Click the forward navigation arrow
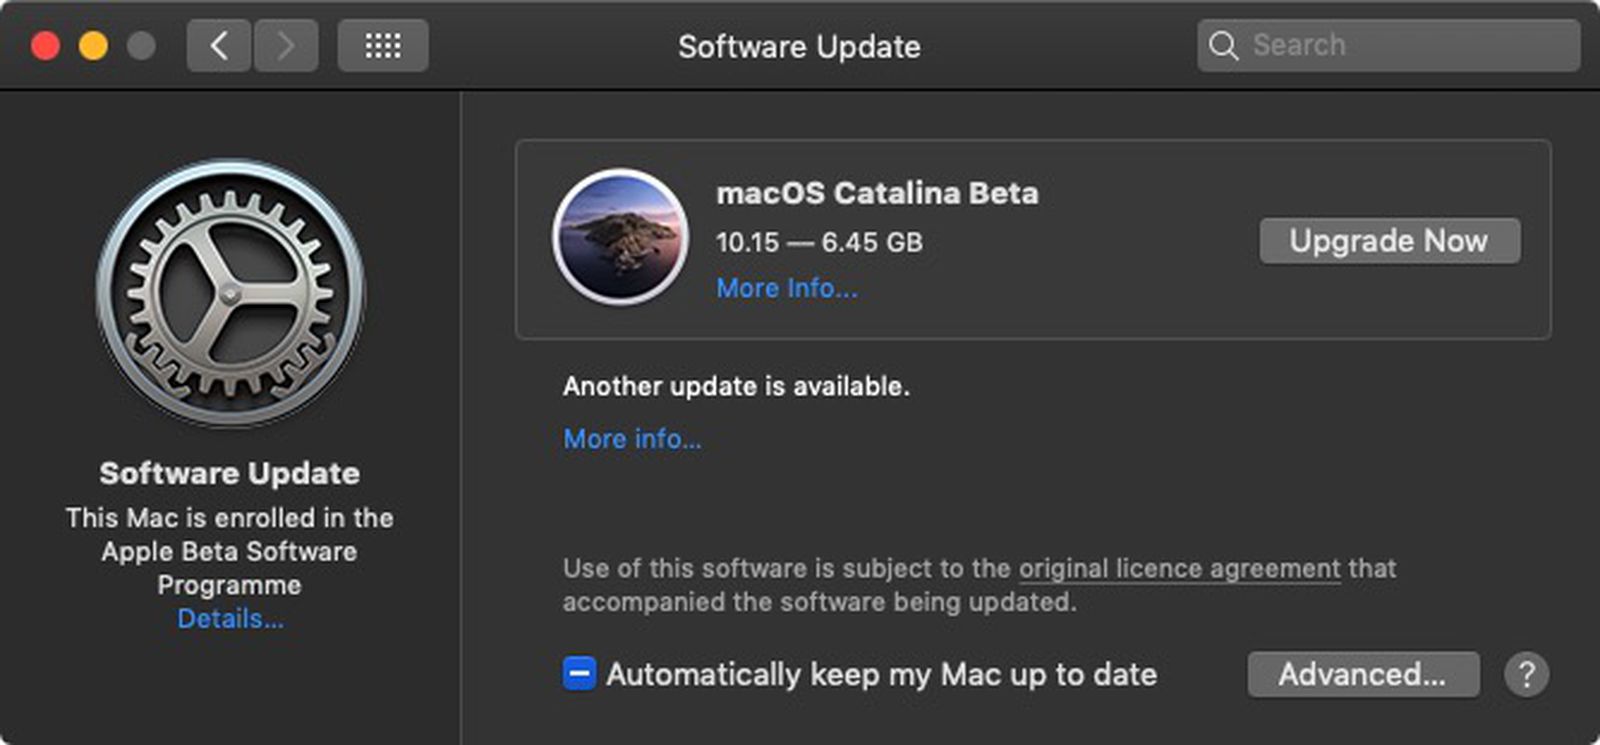1600x745 pixels. click(x=286, y=46)
